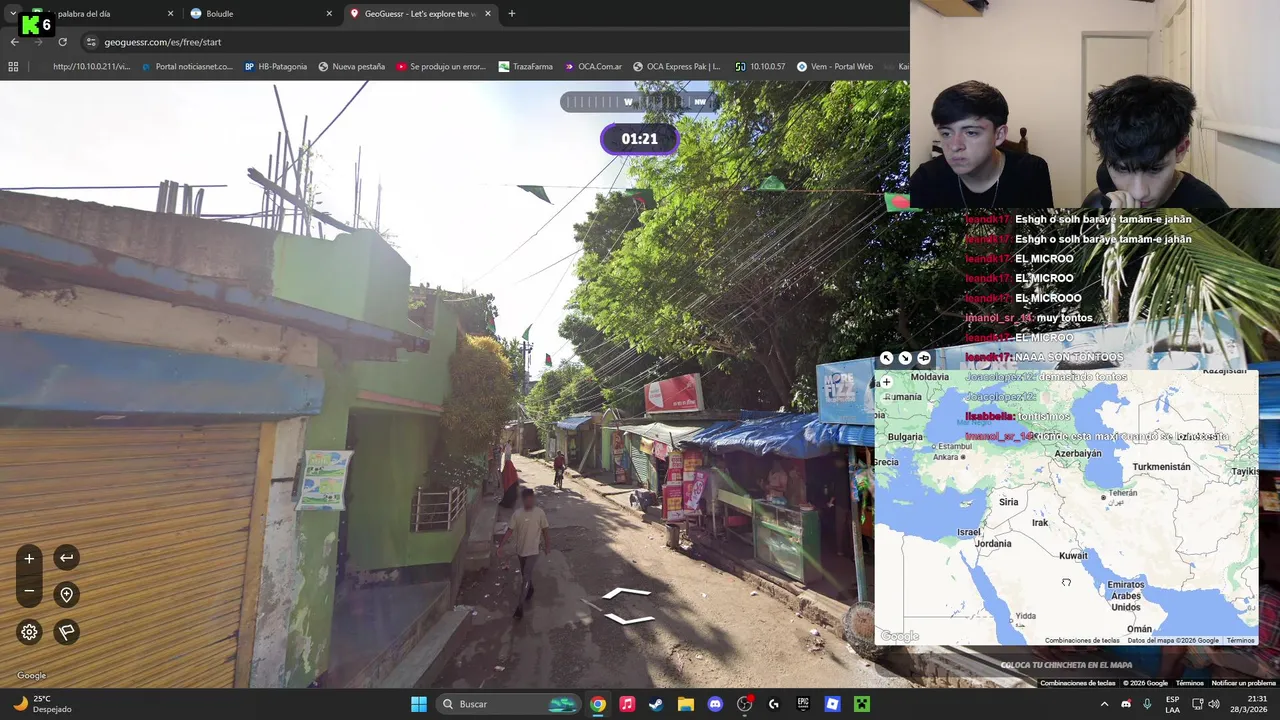The height and width of the screenshot is (720, 1280).
Task: Zoom in the Street View panorama
Action: click(29, 558)
